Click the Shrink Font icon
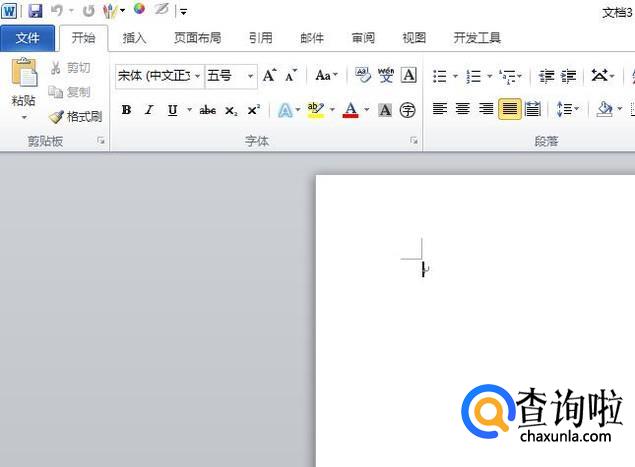Screen dimensions: 635x467 tap(291, 75)
